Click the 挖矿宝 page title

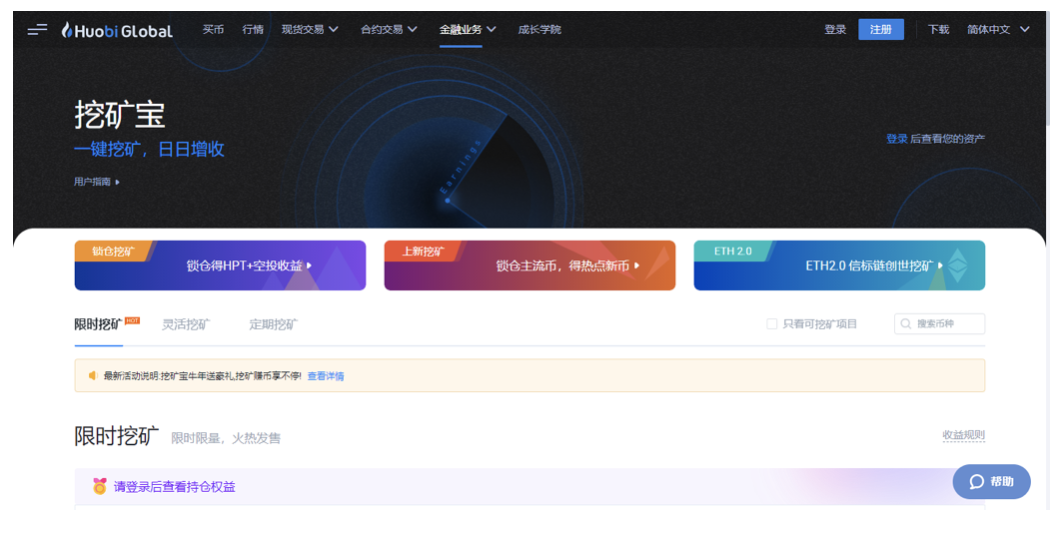pyautogui.click(x=119, y=114)
